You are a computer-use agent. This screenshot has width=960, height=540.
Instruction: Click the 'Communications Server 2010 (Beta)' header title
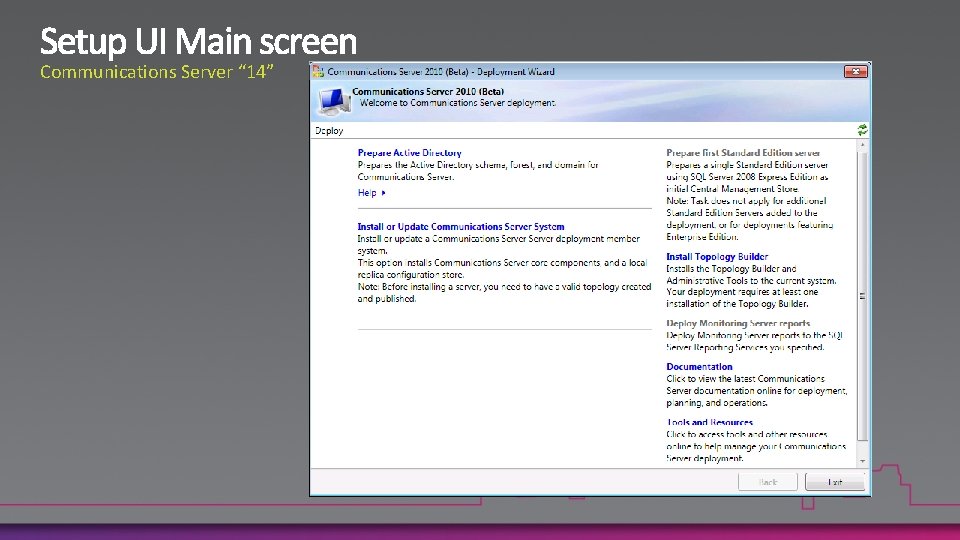[428, 92]
